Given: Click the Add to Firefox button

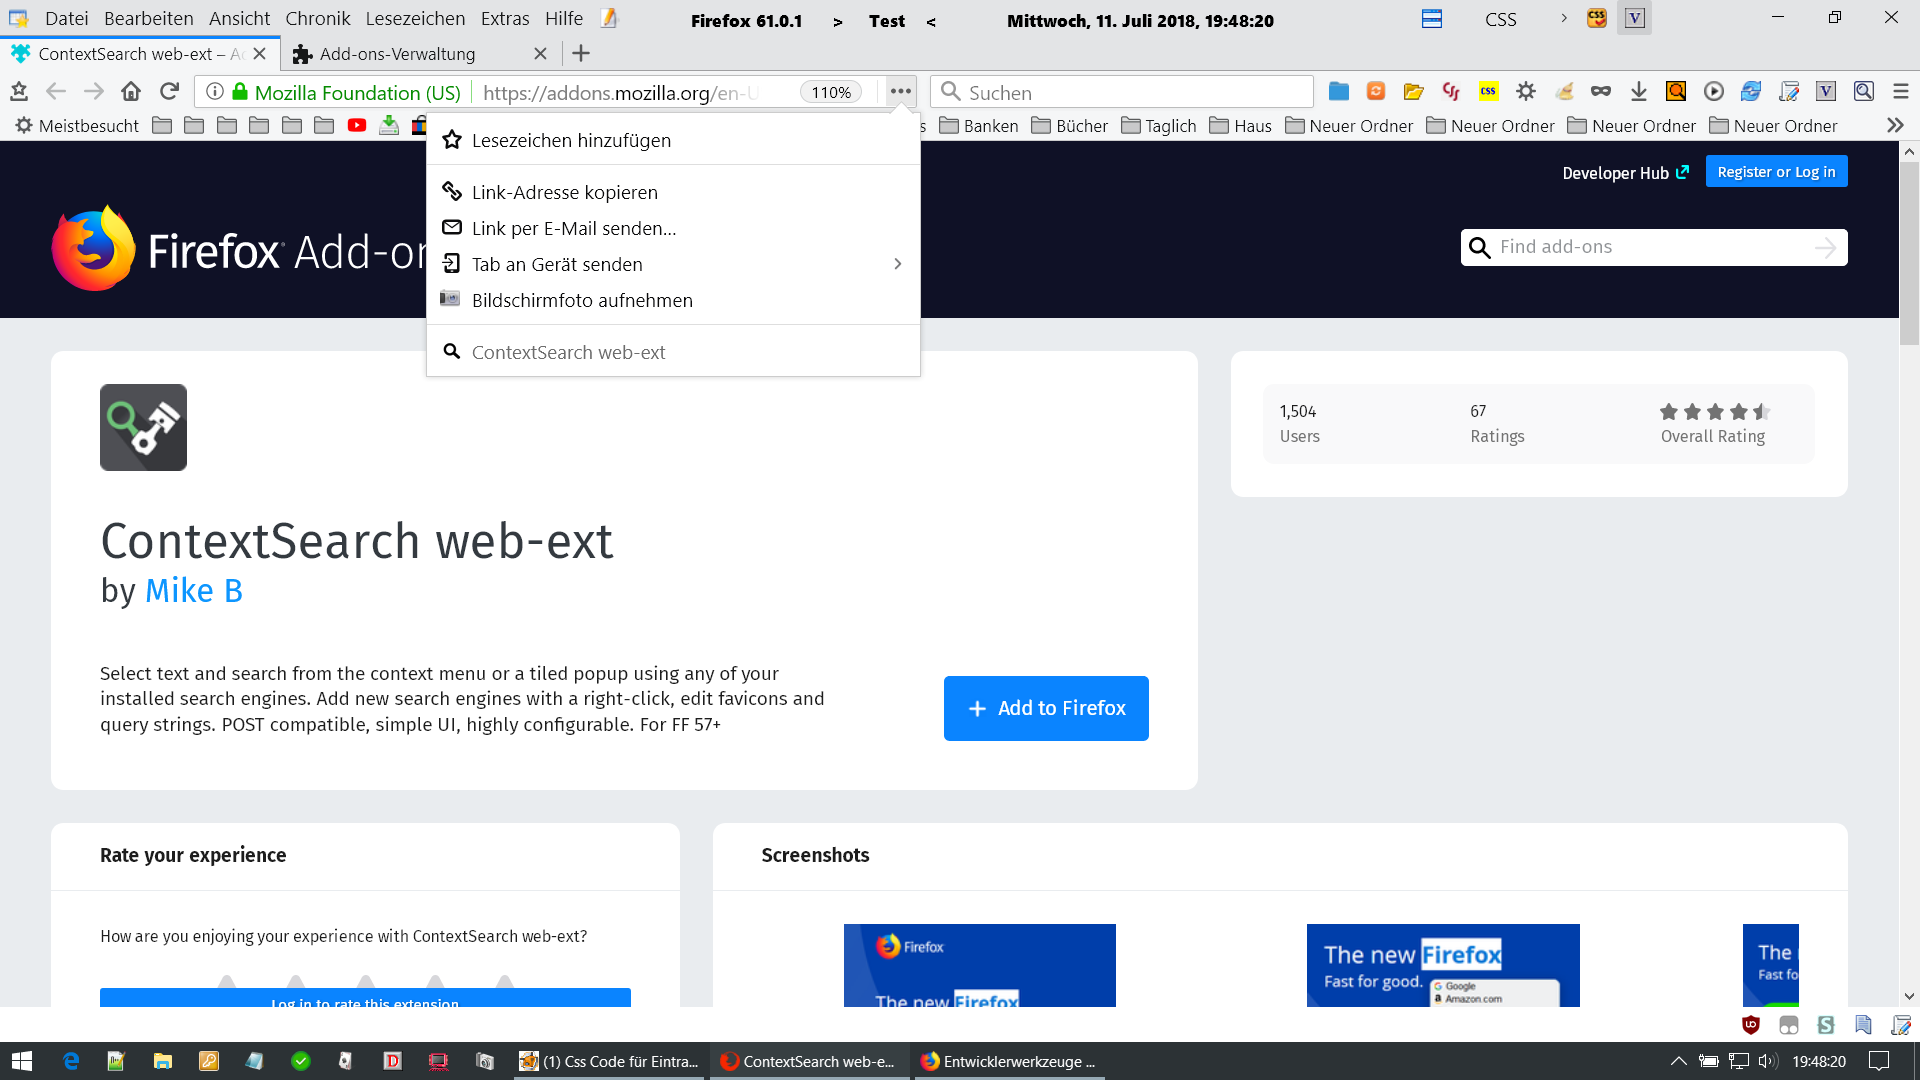Looking at the screenshot, I should pos(1045,708).
